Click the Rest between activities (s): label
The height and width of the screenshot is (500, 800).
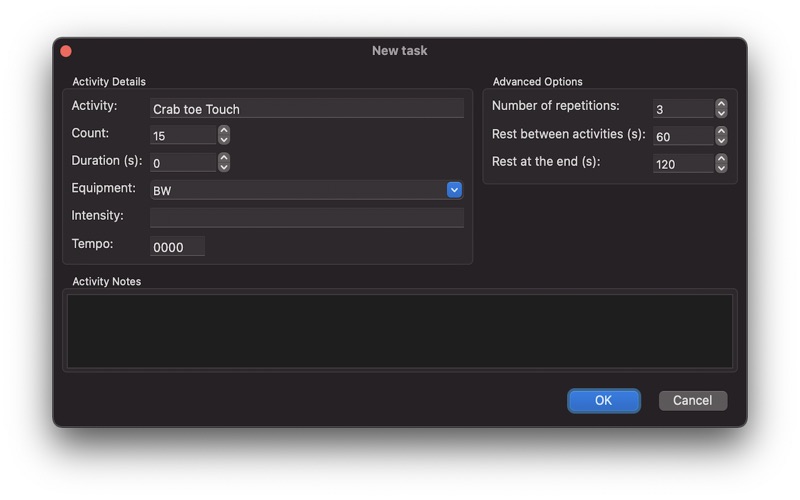click(568, 134)
